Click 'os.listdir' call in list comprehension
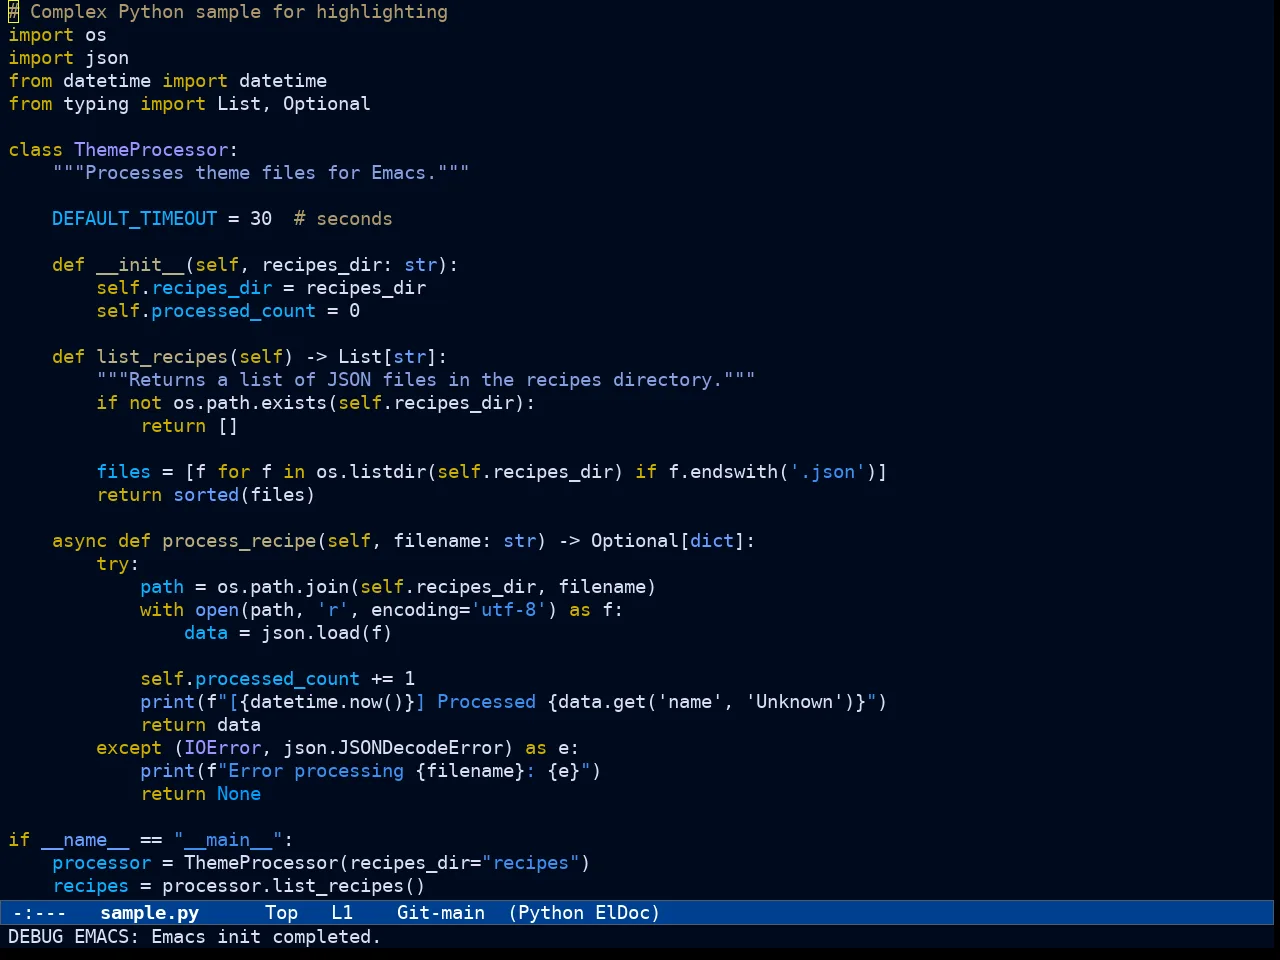Screen dimensions: 1280x960 (371, 472)
